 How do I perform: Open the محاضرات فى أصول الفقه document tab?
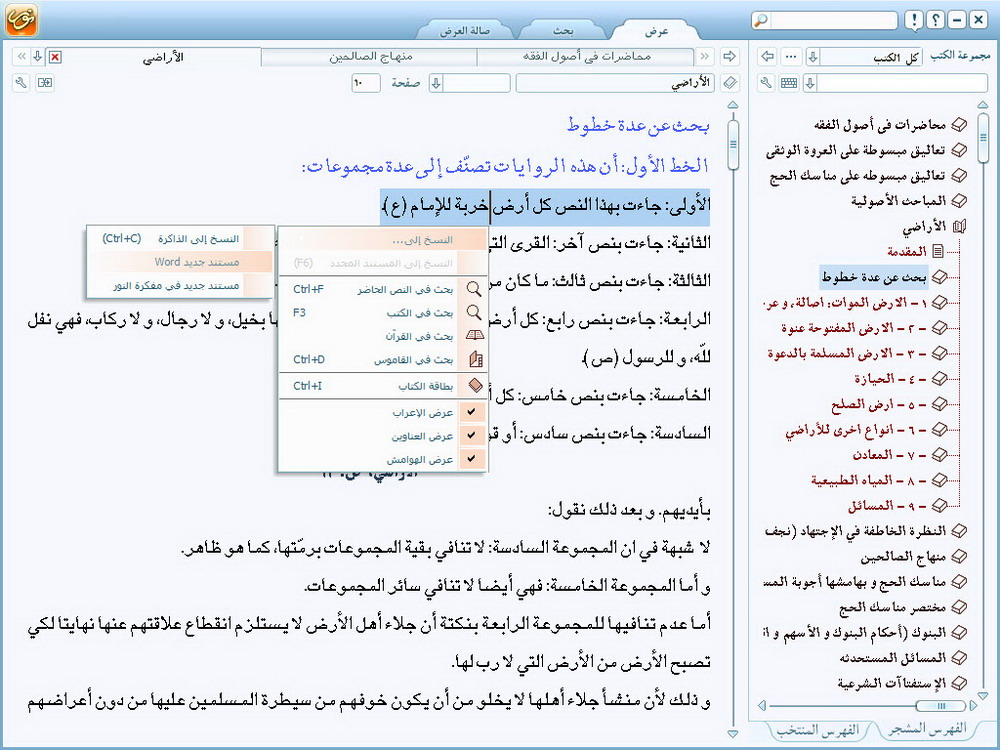coord(587,57)
